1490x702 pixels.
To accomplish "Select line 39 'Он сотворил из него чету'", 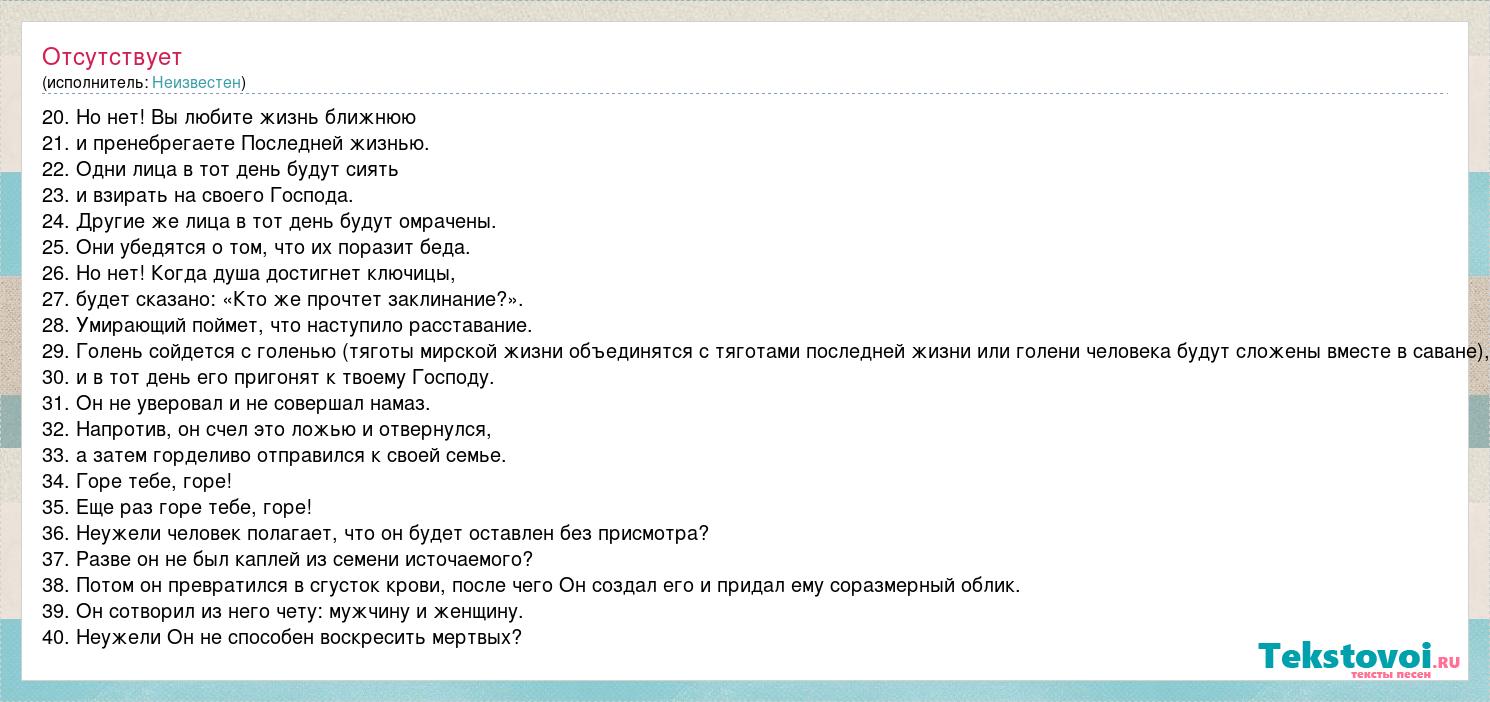I will point(283,611).
